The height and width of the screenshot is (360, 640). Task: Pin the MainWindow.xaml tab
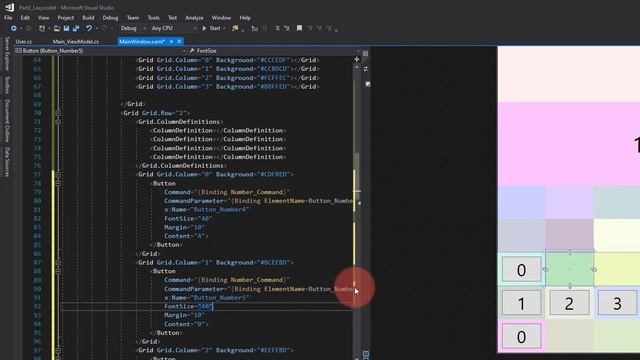[x=171, y=42]
